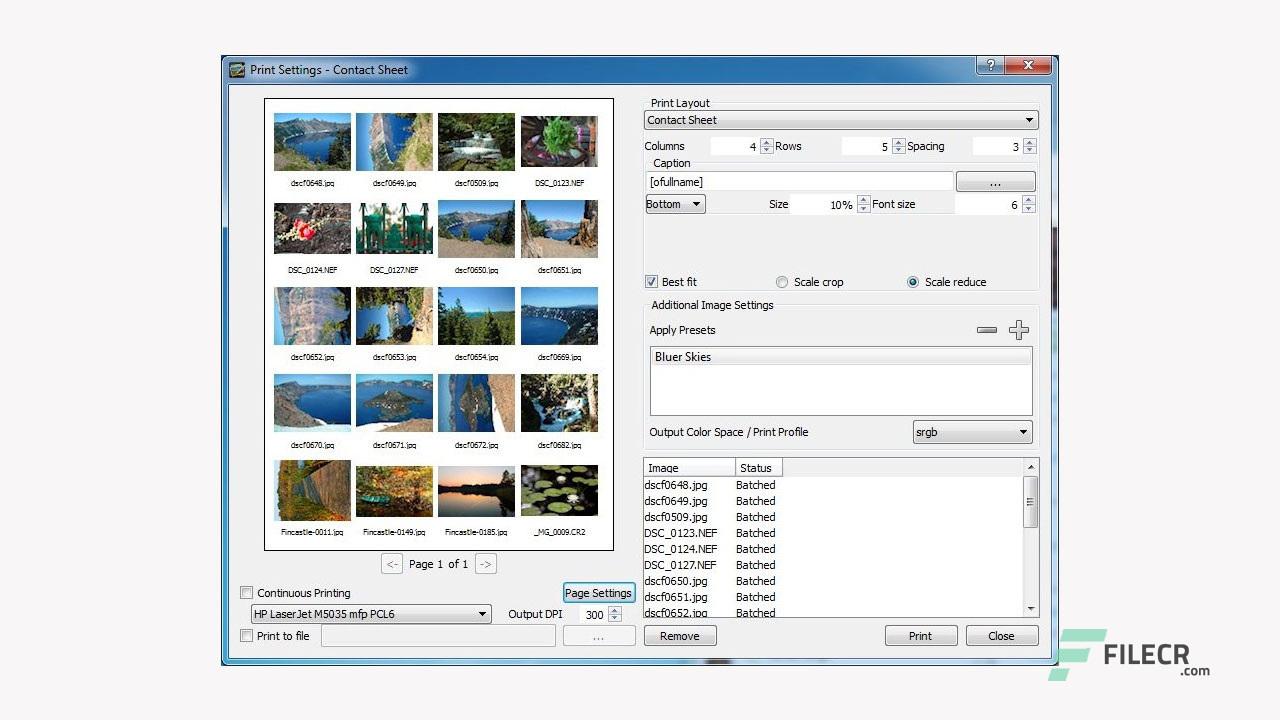Select the Scale crop radio button
Screen dimensions: 1280x720
coord(782,282)
